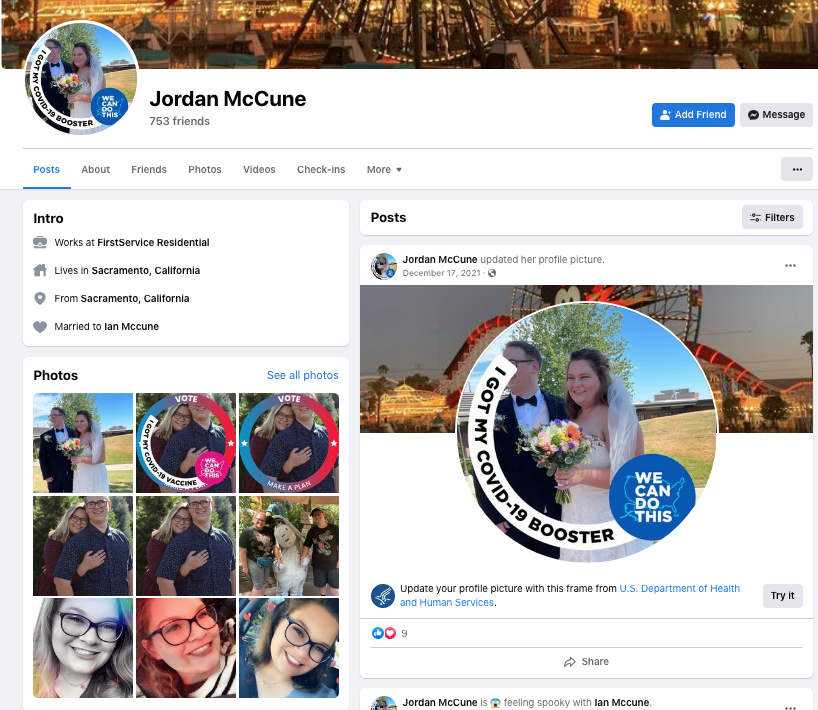Viewport: 818px width, 710px height.
Task: Click Ian Mccune in the feeling spooky post
Action: [622, 703]
